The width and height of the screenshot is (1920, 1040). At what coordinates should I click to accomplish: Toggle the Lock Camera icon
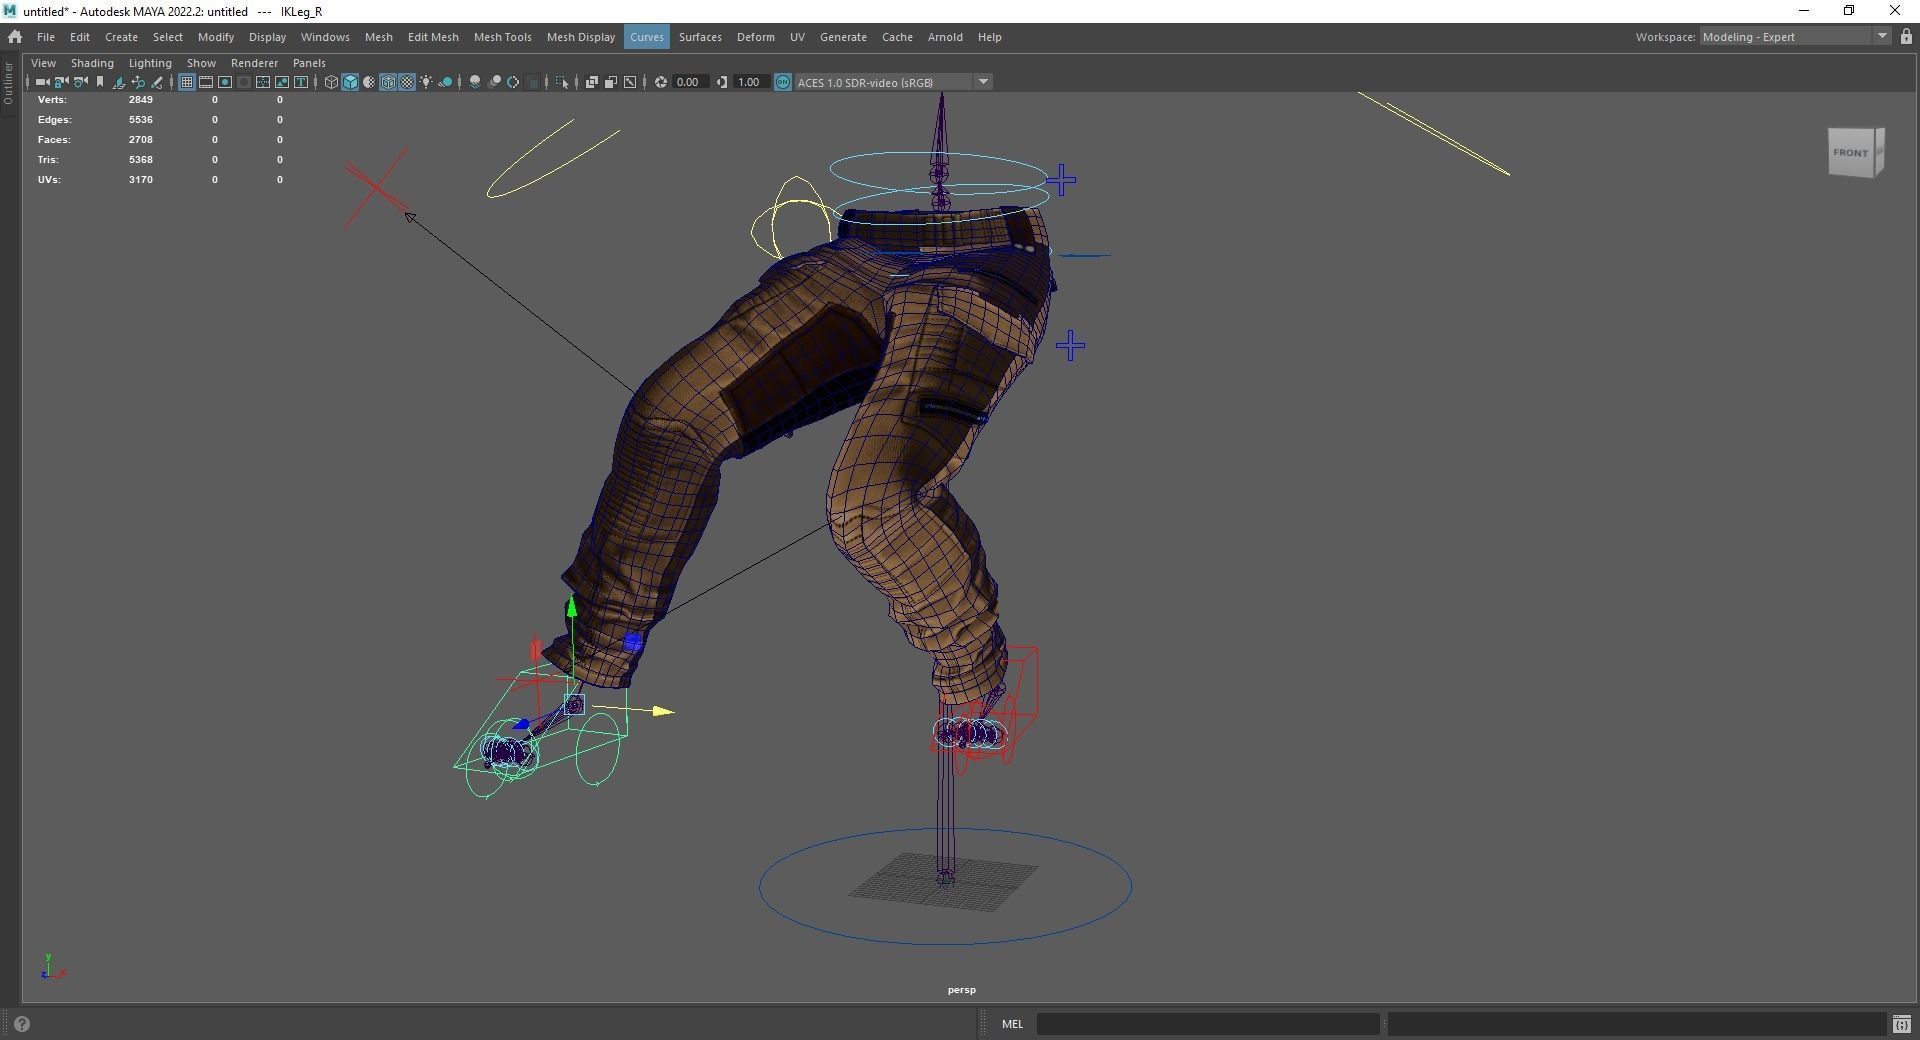61,82
